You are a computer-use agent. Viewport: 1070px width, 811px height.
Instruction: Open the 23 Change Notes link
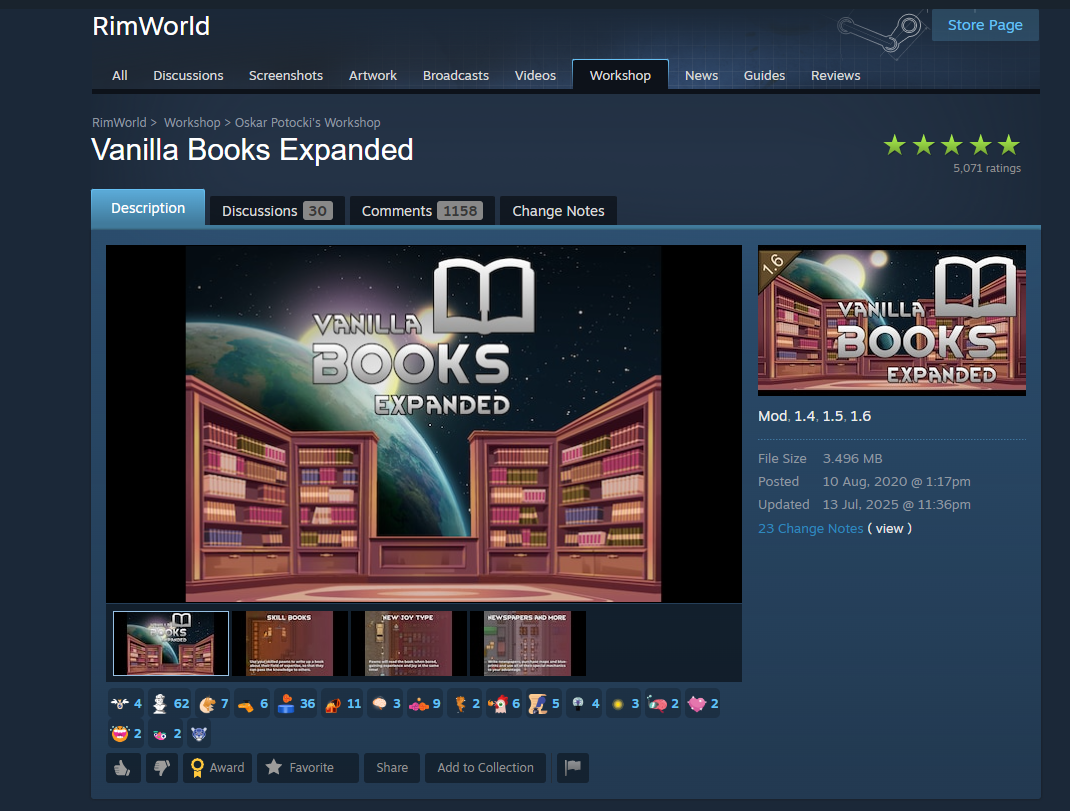pos(810,528)
